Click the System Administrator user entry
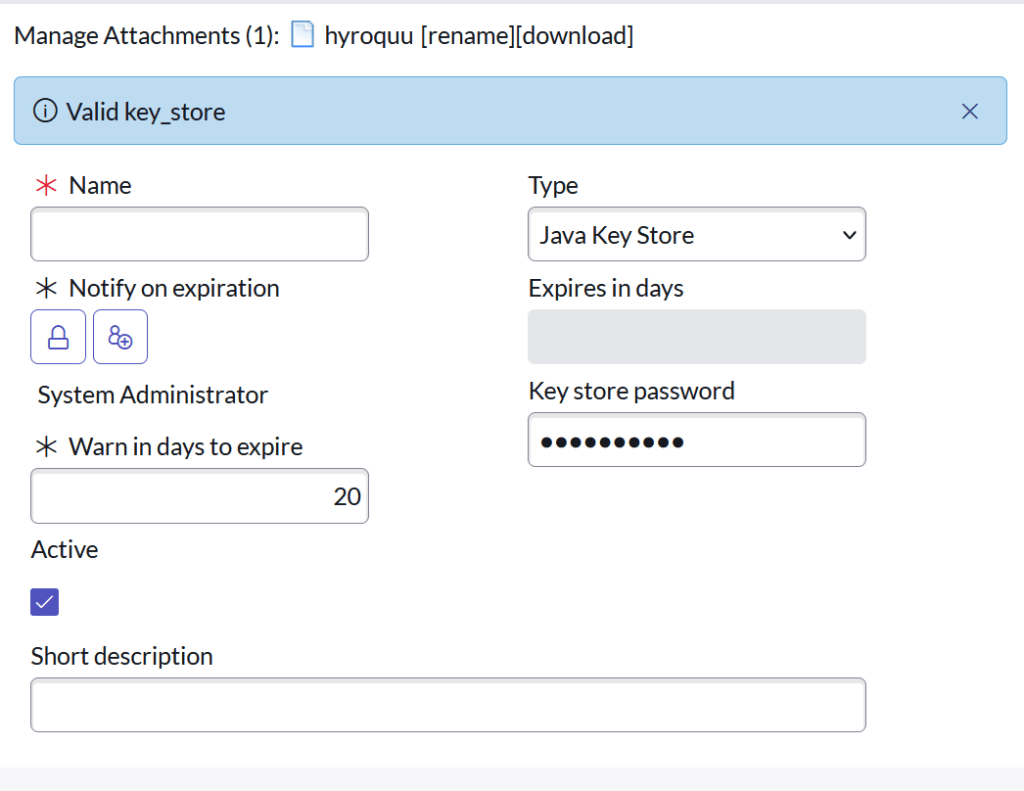The image size is (1024, 791). pyautogui.click(x=153, y=395)
